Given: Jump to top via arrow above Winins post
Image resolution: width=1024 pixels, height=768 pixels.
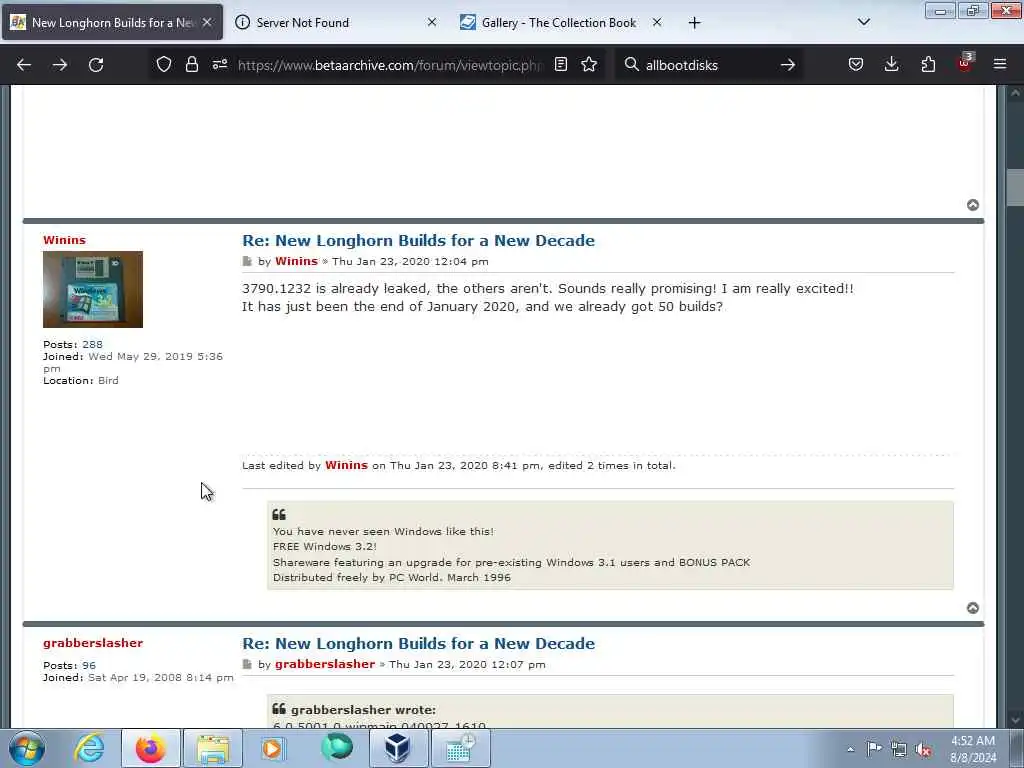Looking at the screenshot, I should point(972,205).
